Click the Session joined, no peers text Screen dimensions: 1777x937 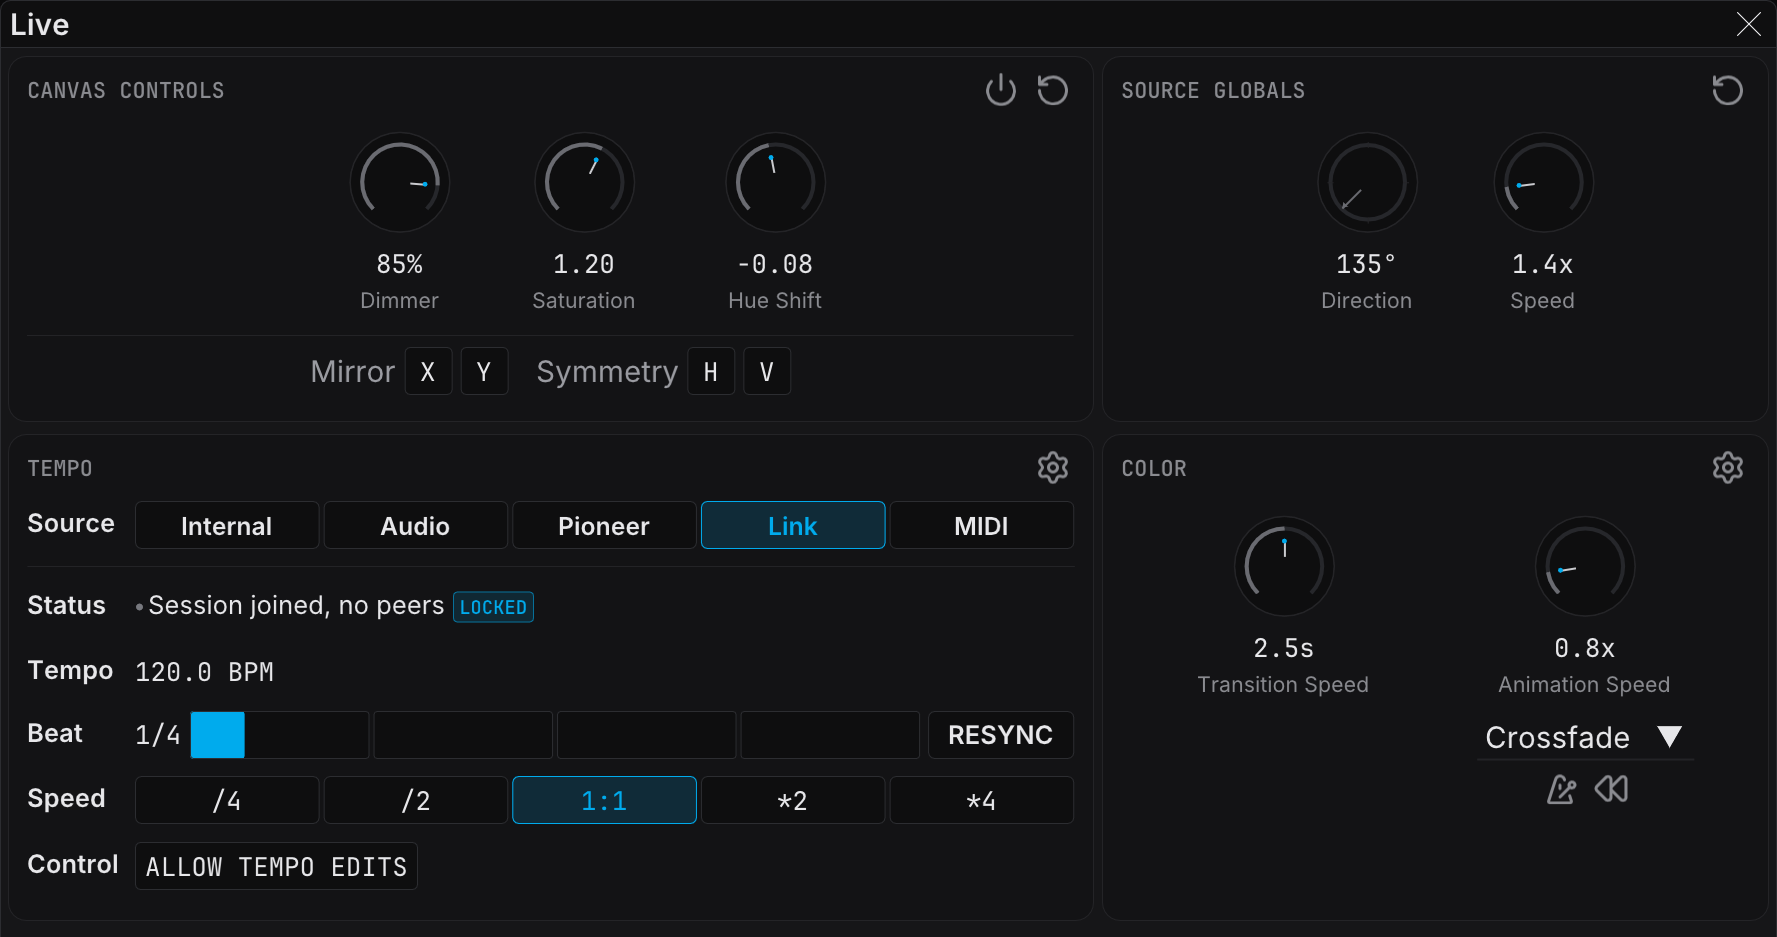296,605
